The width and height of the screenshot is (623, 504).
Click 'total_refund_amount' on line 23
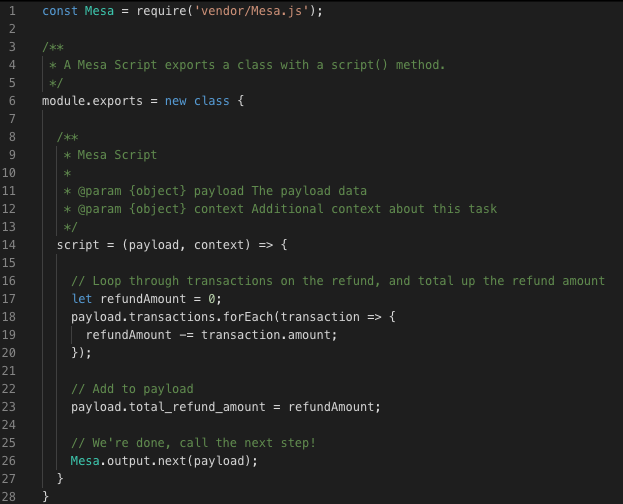point(197,407)
